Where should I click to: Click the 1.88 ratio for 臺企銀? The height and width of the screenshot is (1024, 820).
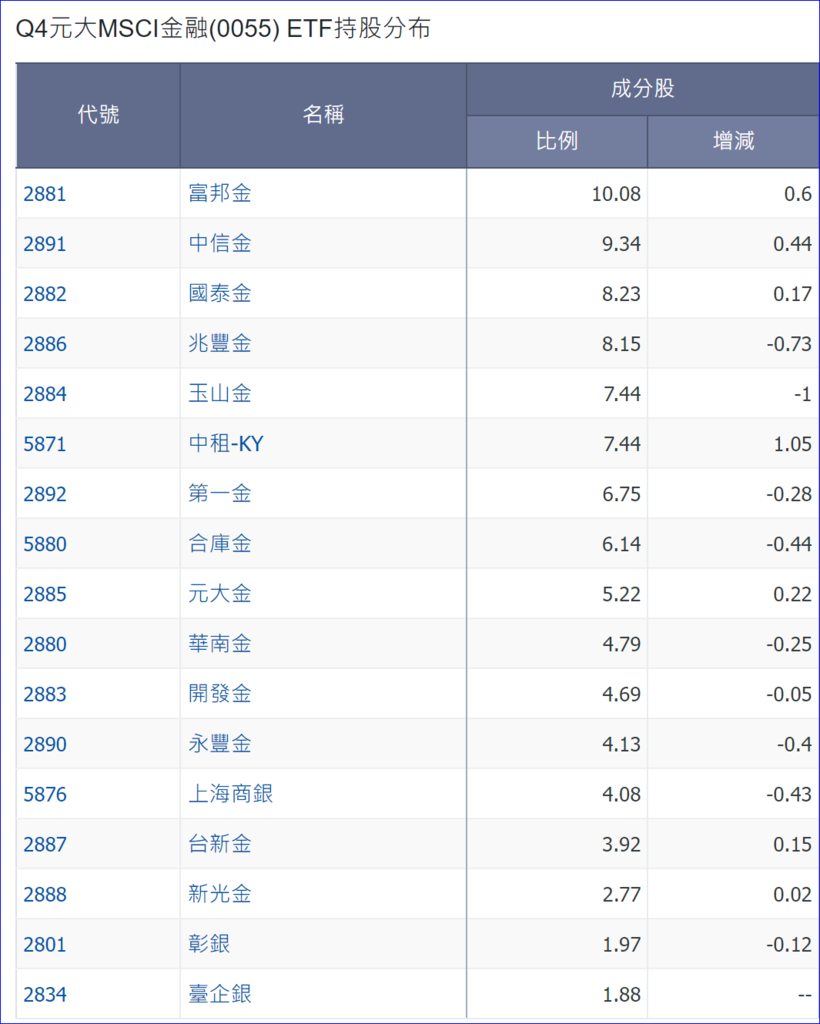622,995
